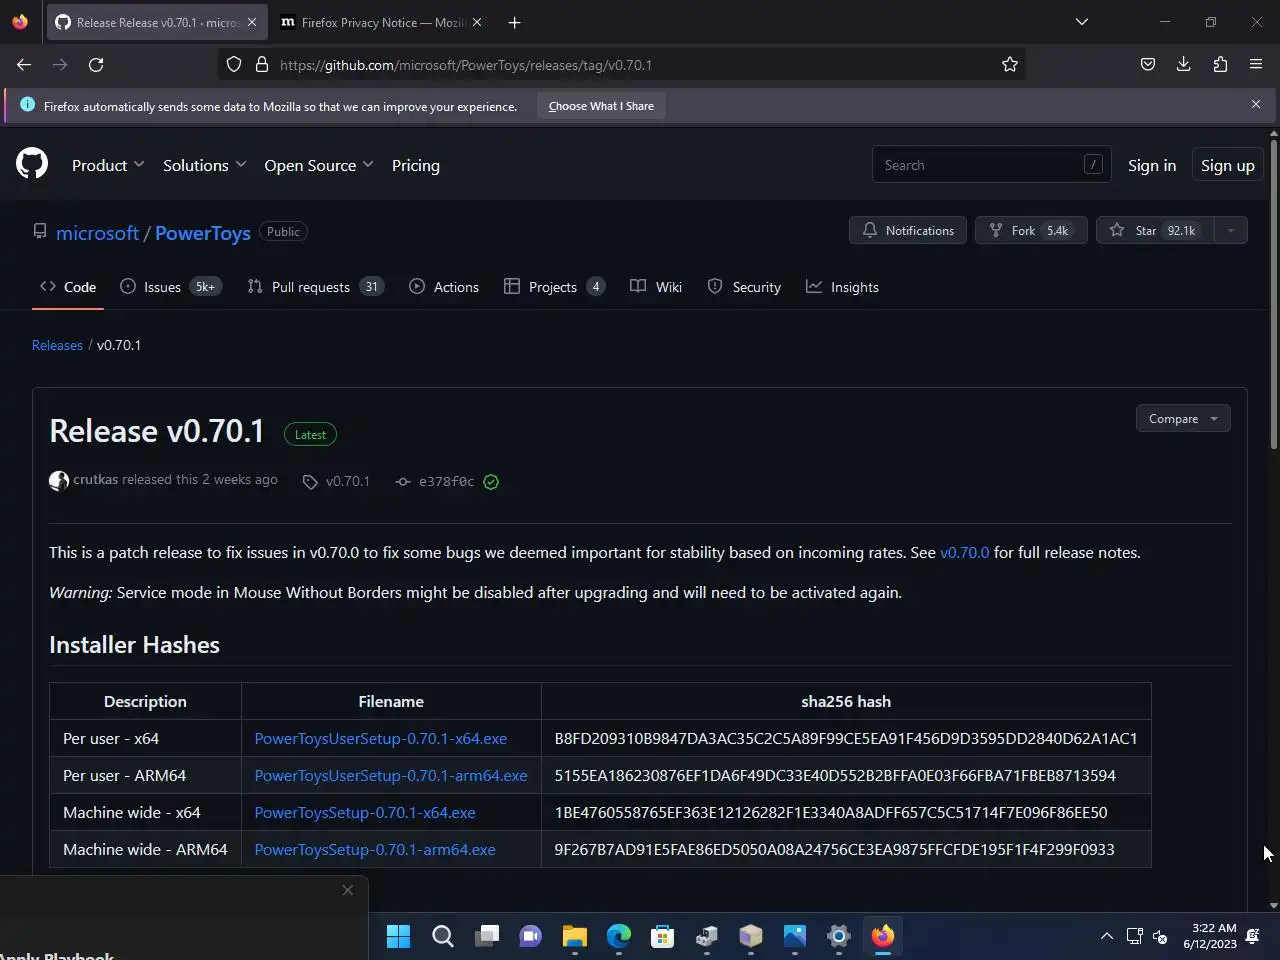This screenshot has height=960, width=1280.
Task: Click the Notifications button
Action: (908, 231)
